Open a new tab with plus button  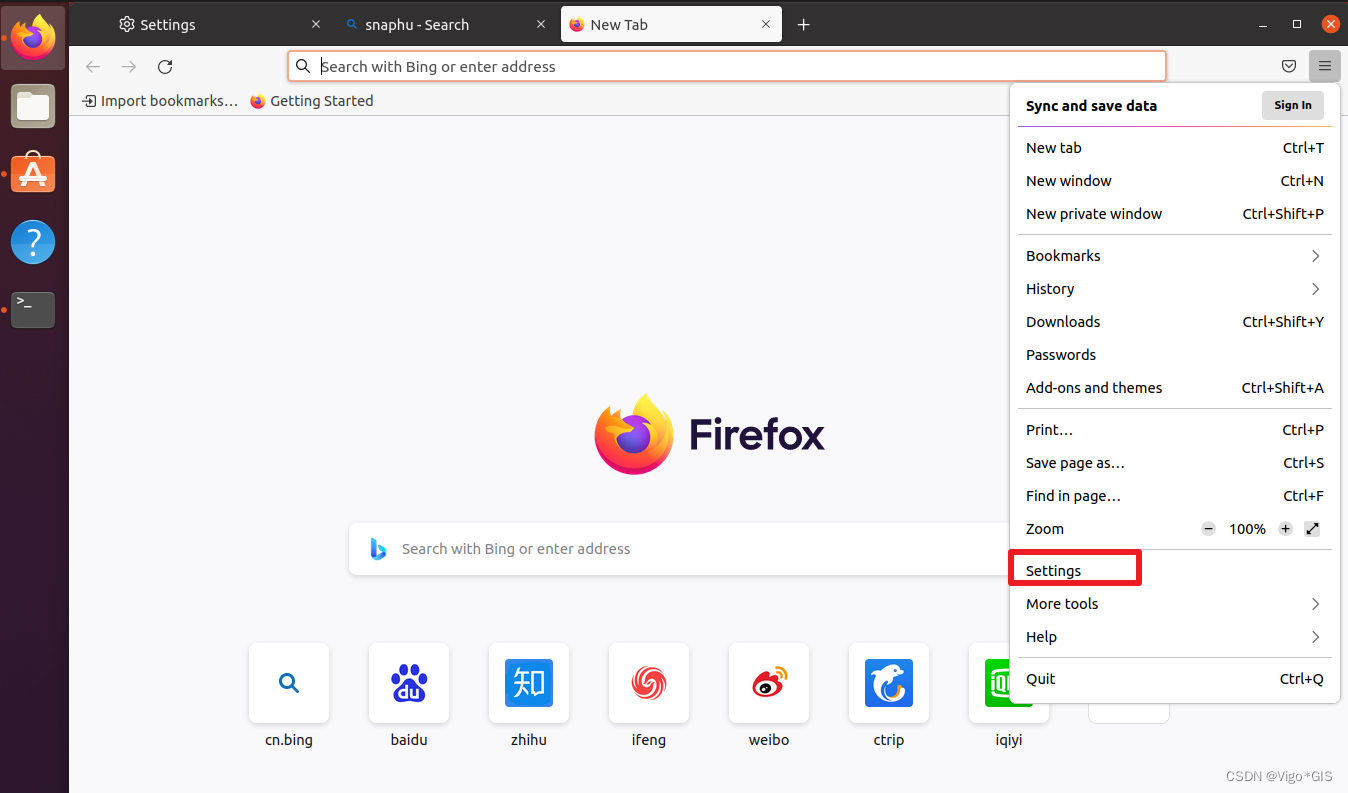[803, 24]
